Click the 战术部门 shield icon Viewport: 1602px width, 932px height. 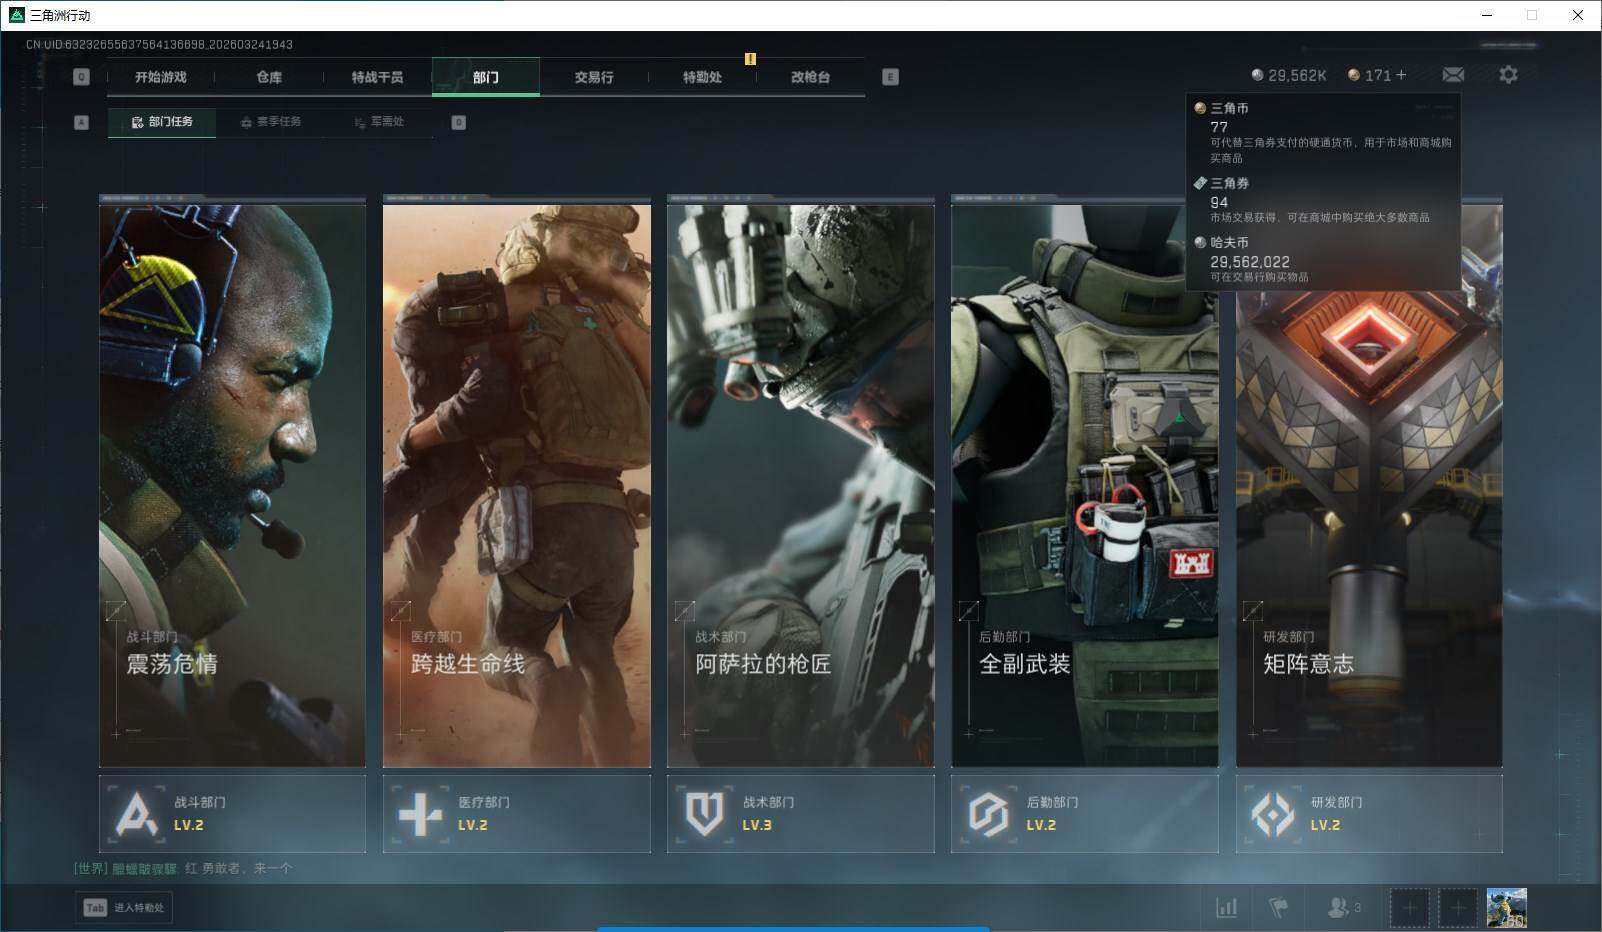pyautogui.click(x=704, y=814)
